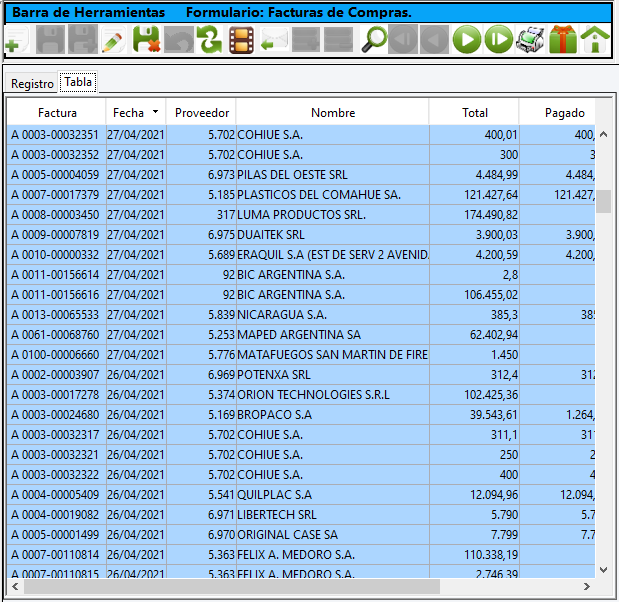Select invoice A 0007-00110814
This screenshot has width=619, height=602.
56,555
